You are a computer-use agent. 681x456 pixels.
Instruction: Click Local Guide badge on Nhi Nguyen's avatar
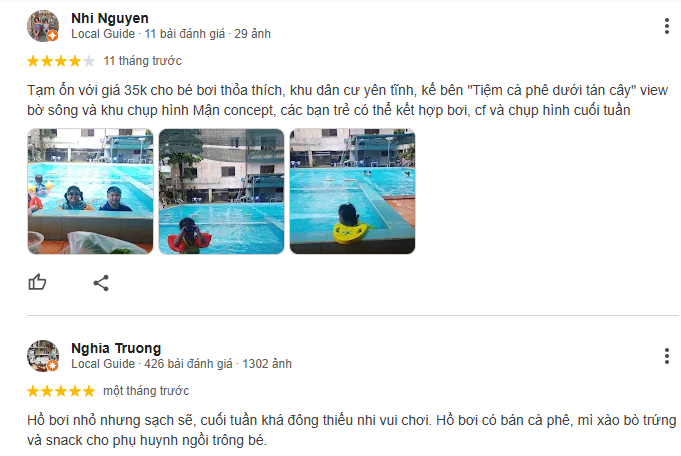[x=53, y=36]
